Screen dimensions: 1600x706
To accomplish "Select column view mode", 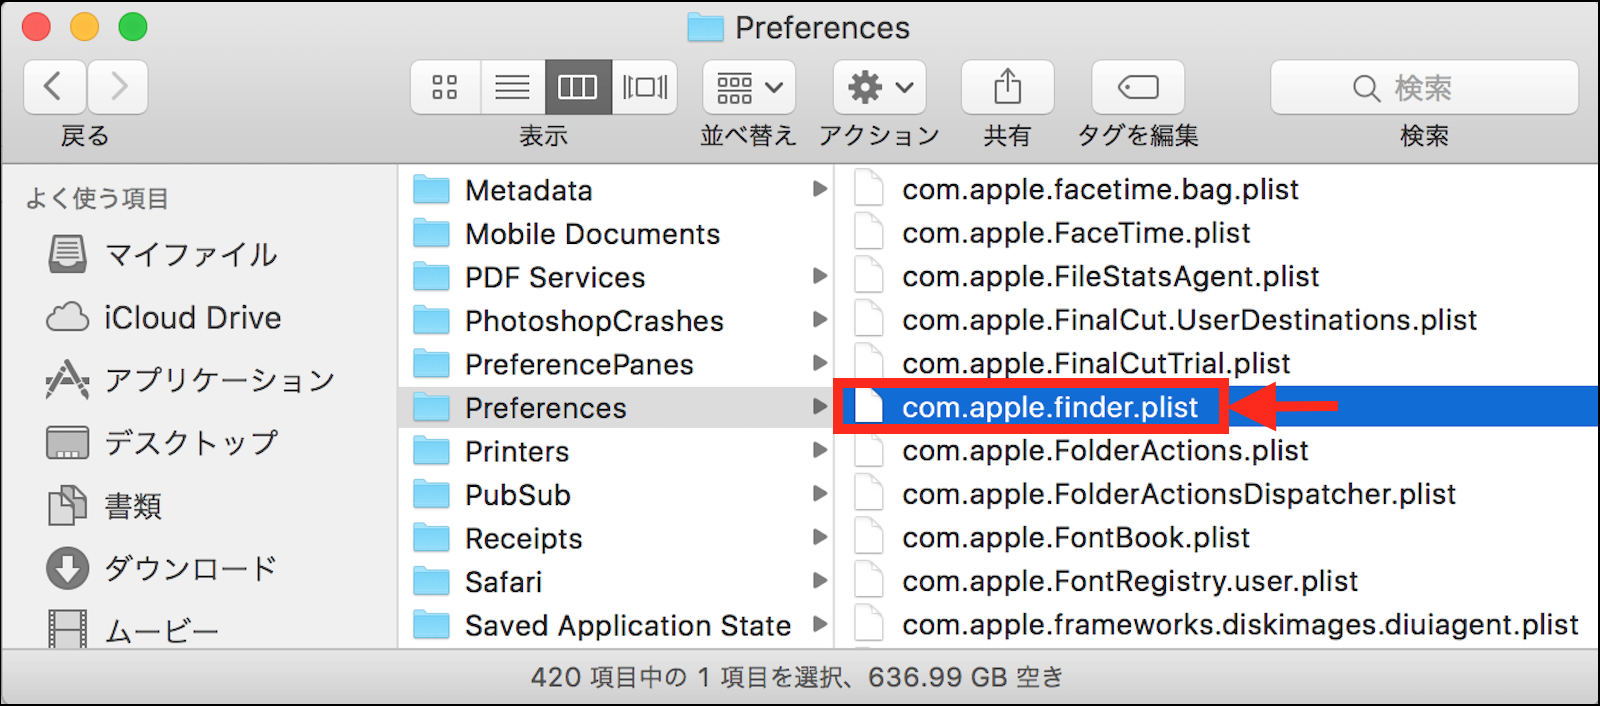I will 578,88.
